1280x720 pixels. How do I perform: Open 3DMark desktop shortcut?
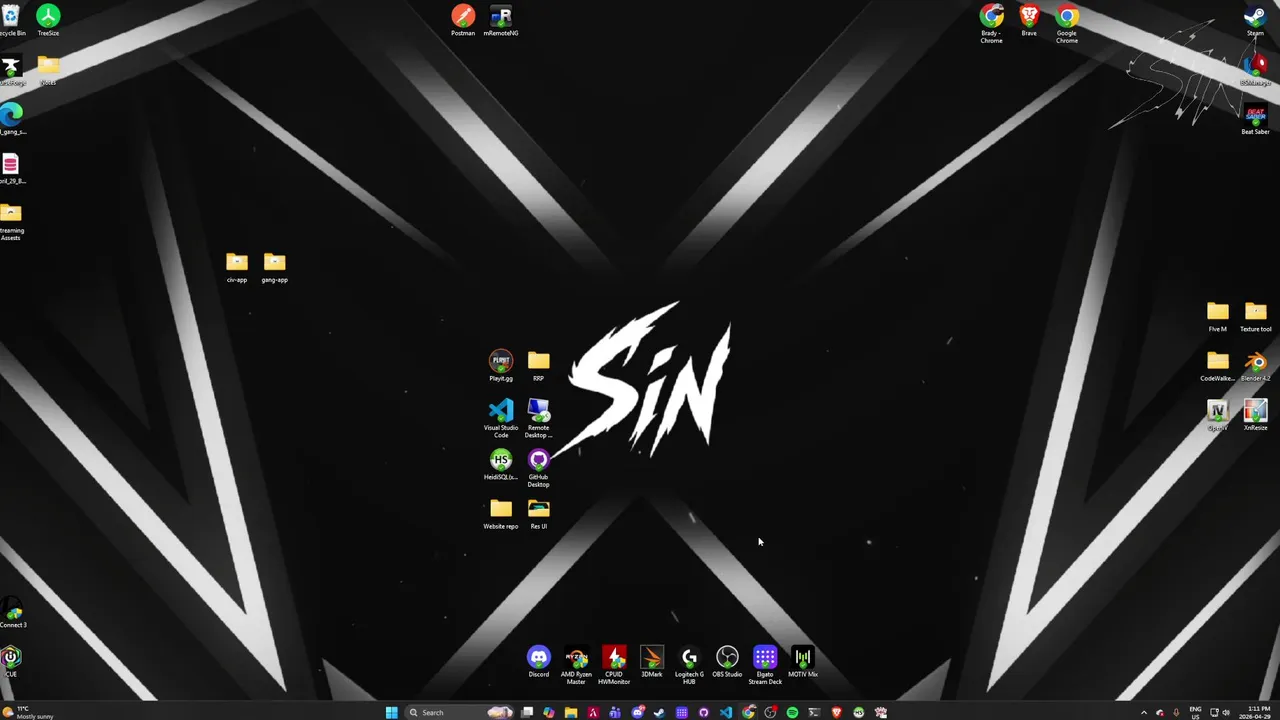(652, 662)
